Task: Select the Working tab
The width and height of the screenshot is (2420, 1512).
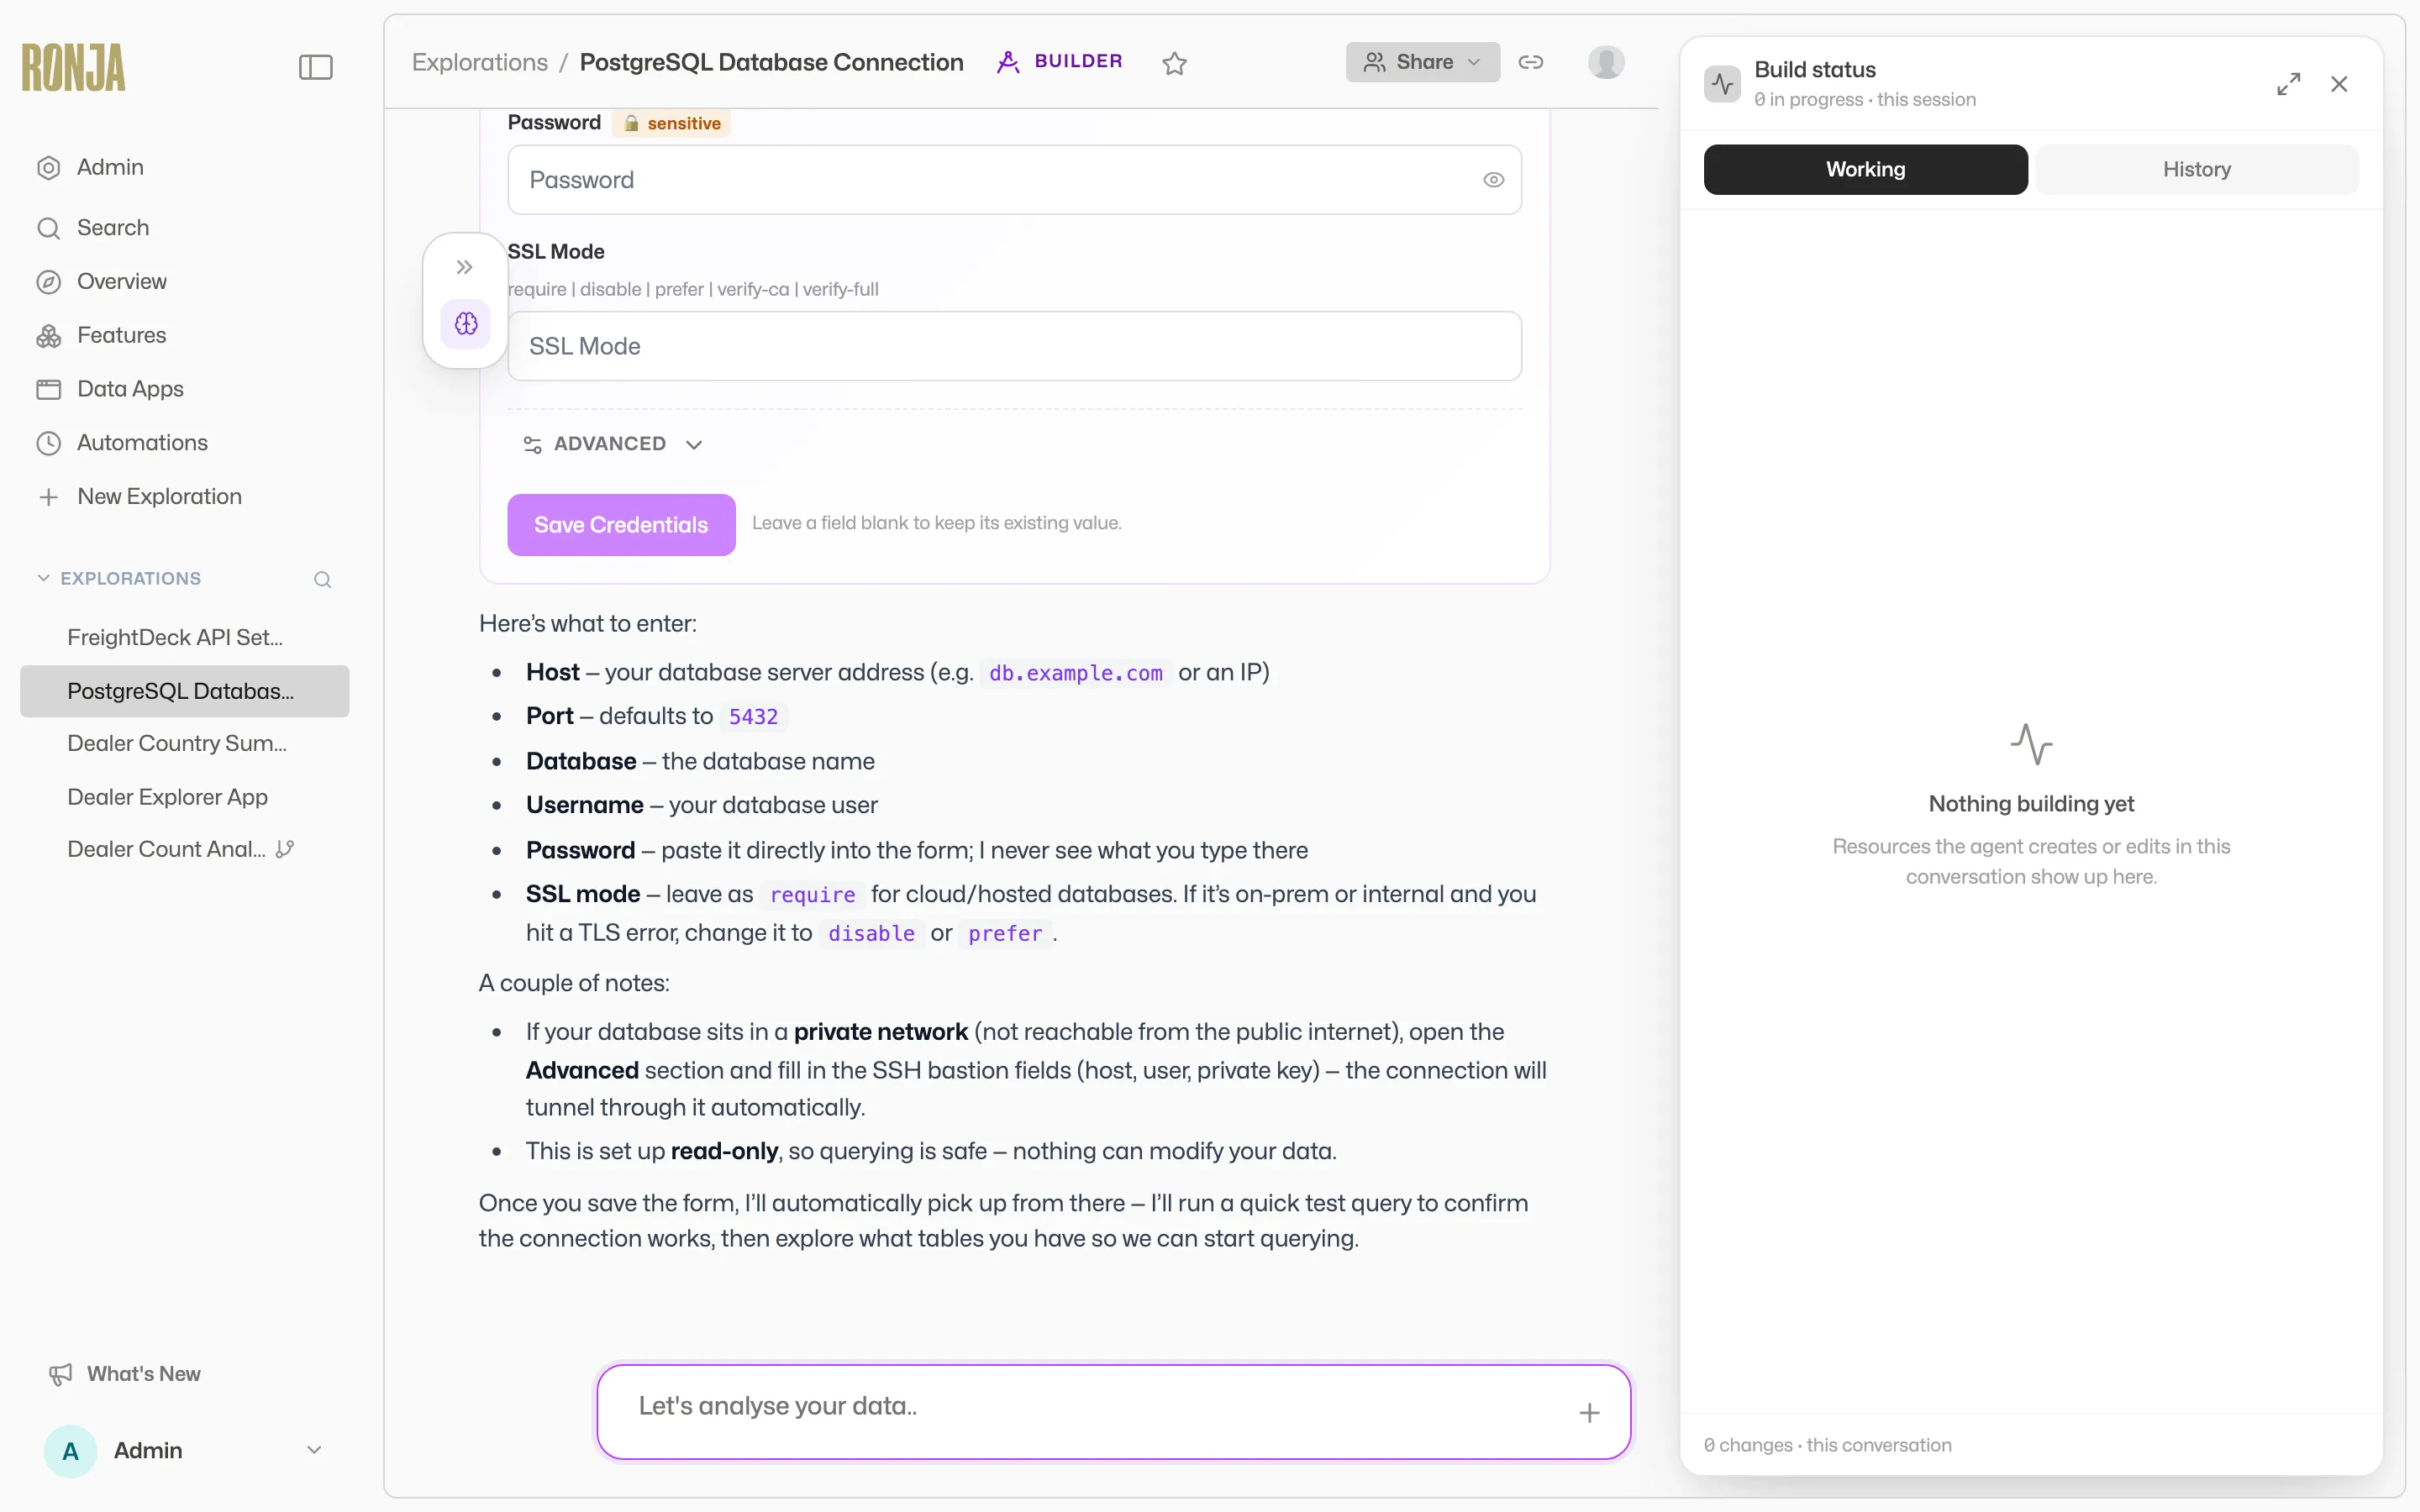Action: pos(1865,169)
